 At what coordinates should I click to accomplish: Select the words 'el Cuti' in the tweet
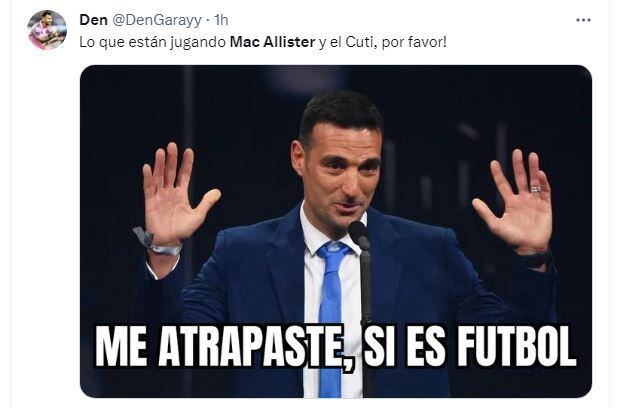coord(353,42)
